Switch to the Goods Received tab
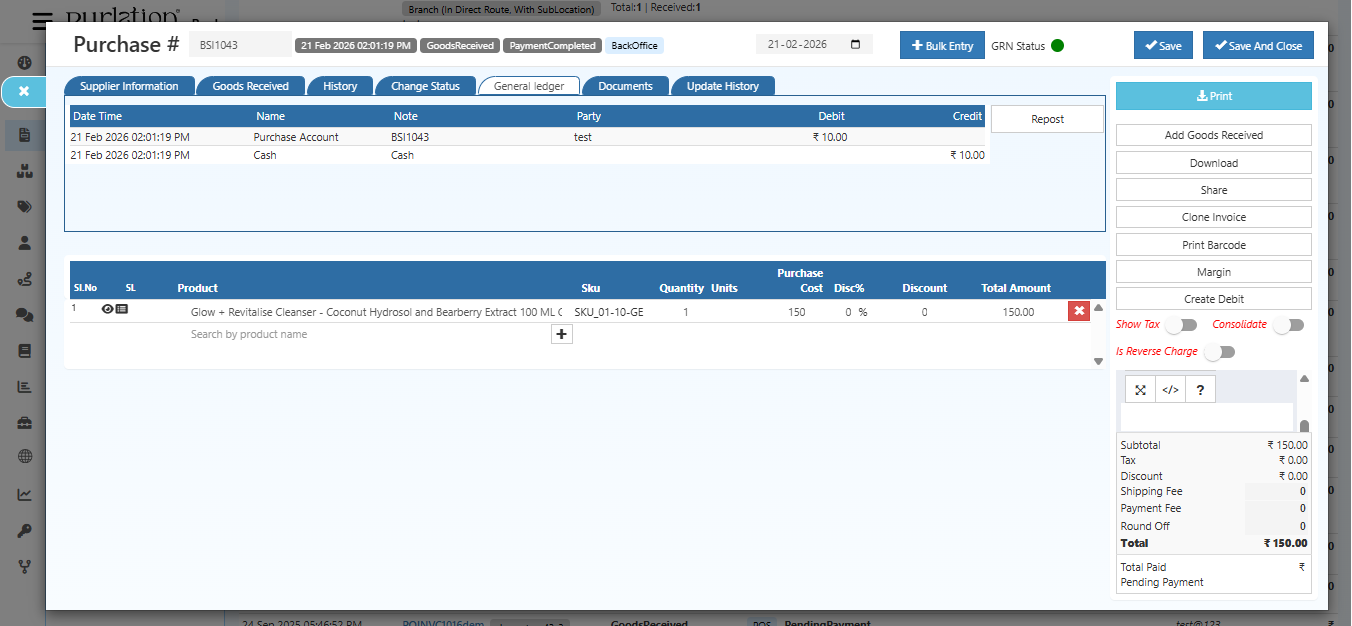Image resolution: width=1352 pixels, height=626 pixels. click(x=250, y=86)
